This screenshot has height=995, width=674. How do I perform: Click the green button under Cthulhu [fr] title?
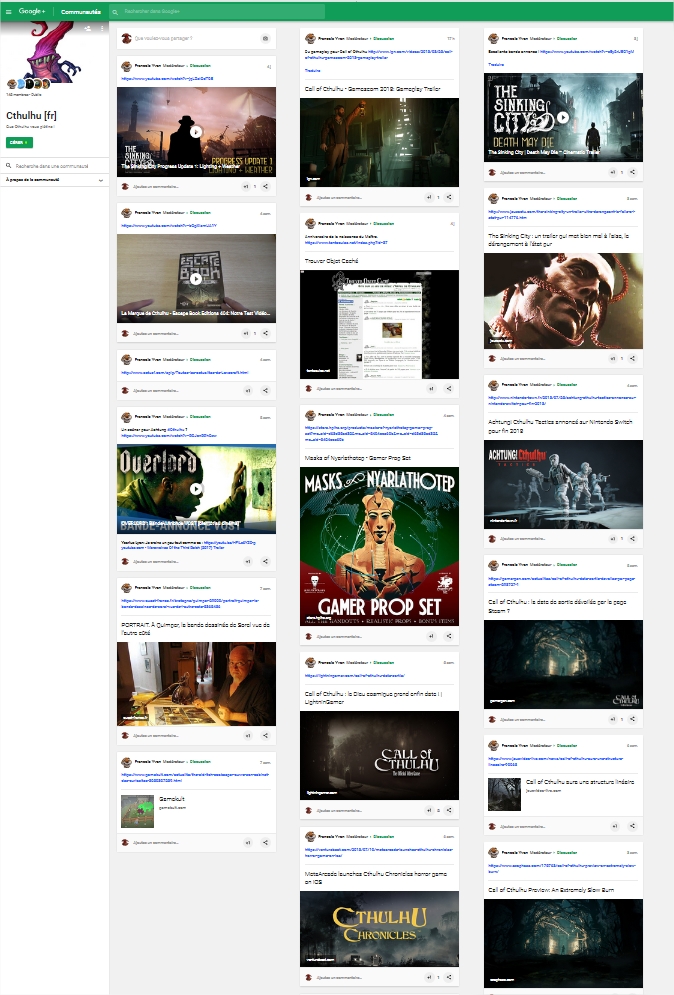19,142
